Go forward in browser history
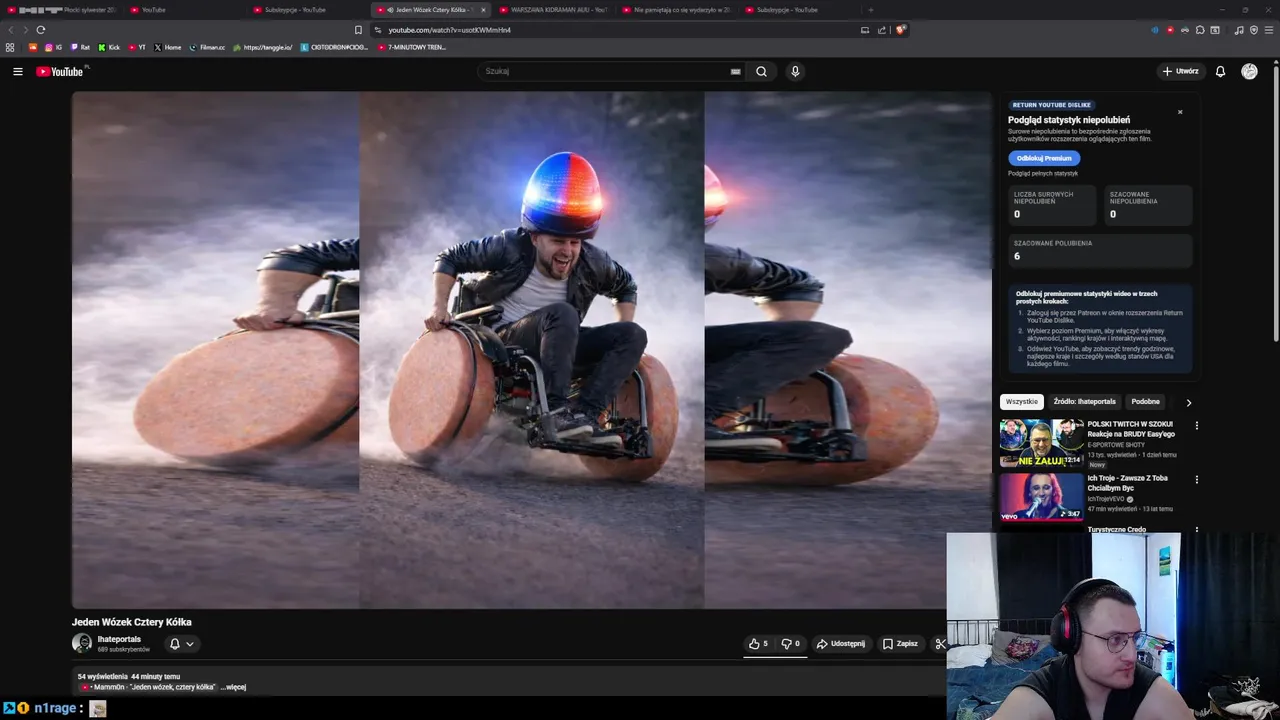 [26, 30]
